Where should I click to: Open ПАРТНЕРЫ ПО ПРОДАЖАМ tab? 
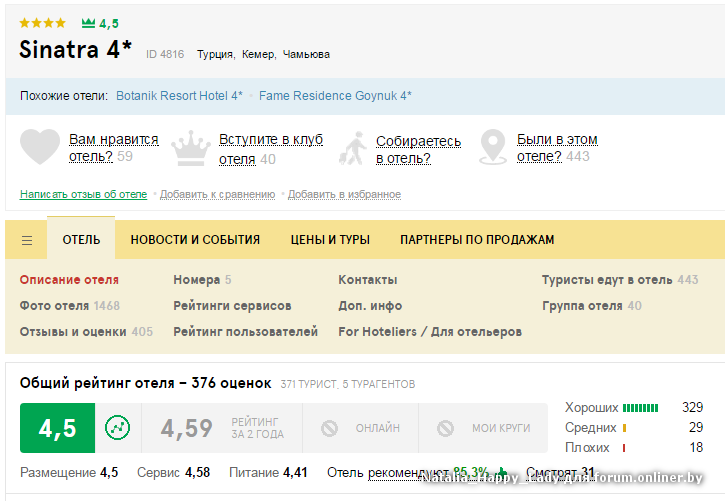(x=477, y=239)
